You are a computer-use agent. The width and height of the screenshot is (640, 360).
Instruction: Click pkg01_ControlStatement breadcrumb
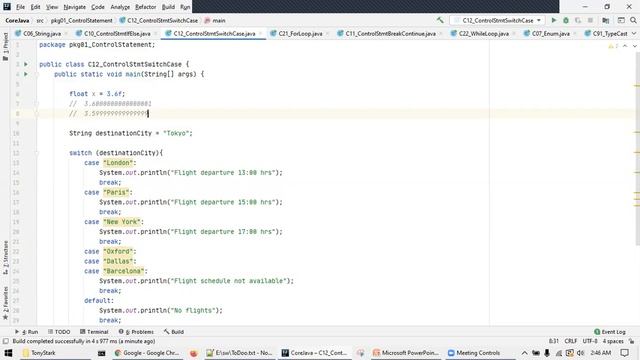81,20
